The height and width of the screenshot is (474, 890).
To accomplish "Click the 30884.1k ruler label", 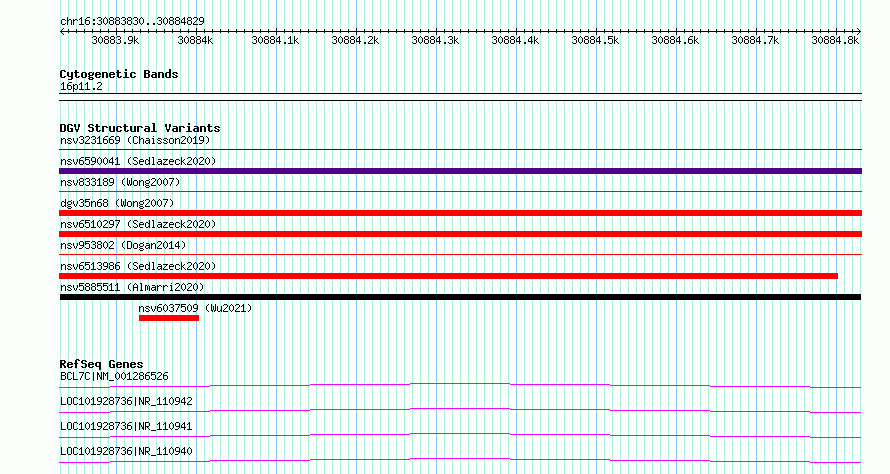I will (275, 40).
